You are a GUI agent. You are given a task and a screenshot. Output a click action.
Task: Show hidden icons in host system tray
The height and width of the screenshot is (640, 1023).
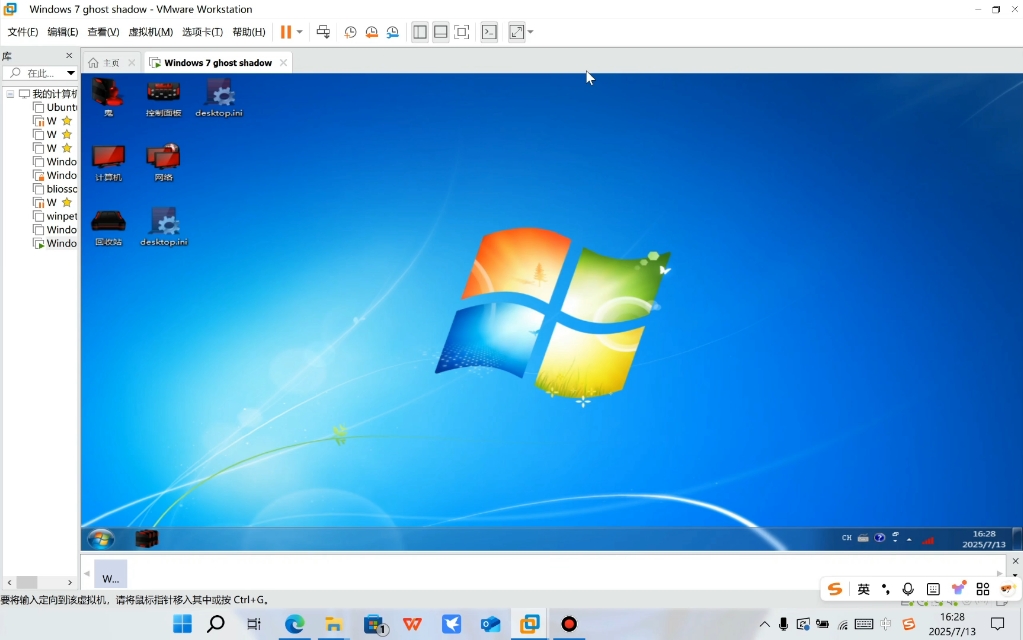point(764,624)
